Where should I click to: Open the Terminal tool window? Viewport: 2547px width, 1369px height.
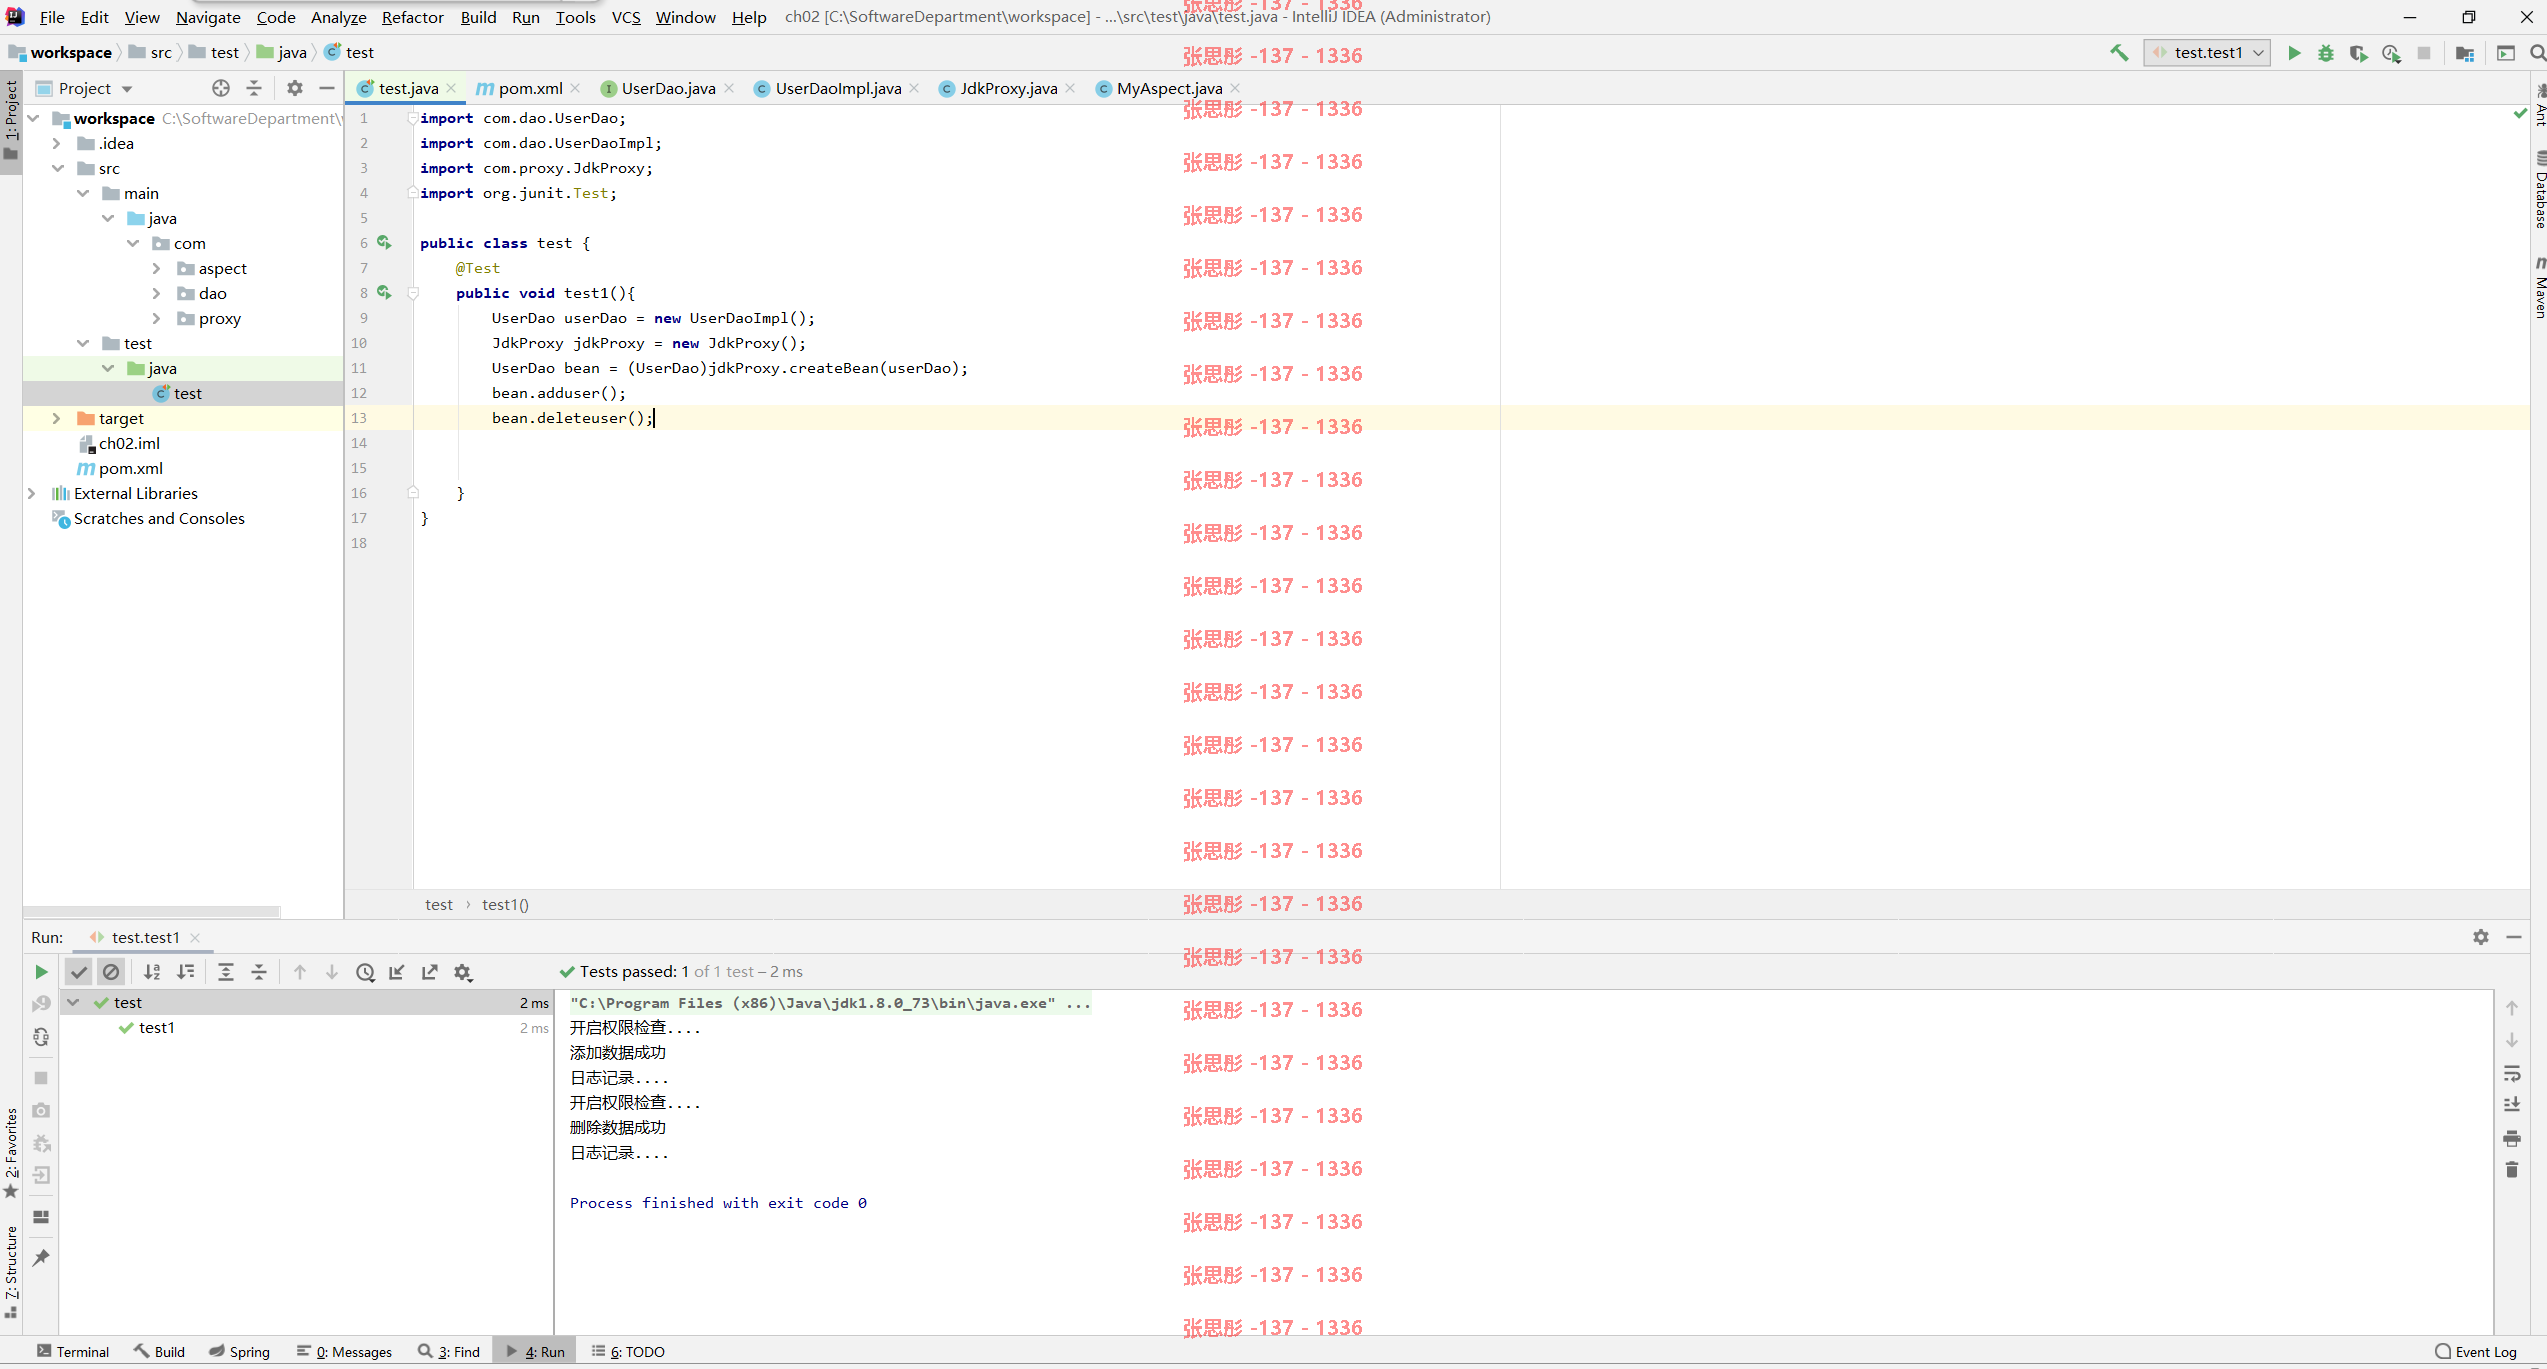[x=73, y=1351]
